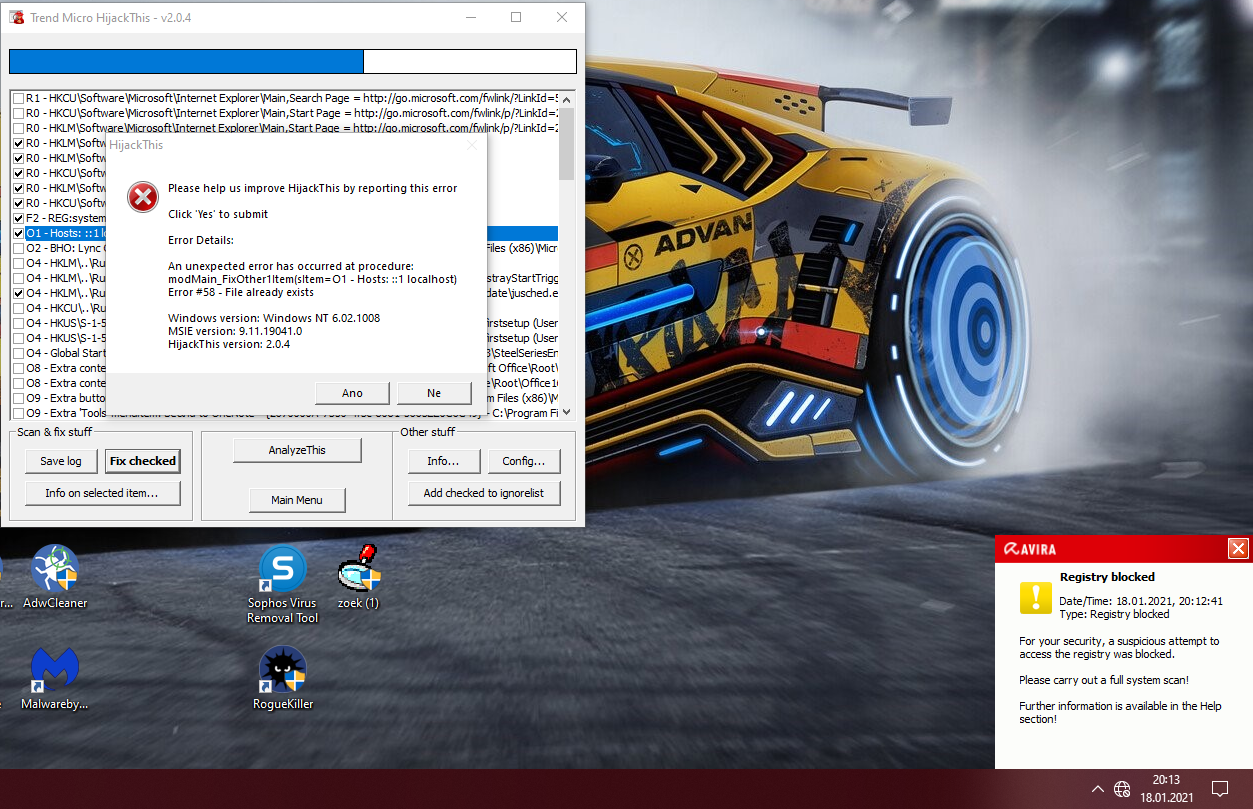Click the scan list scroll-up arrow
This screenshot has width=1253, height=809.
[566, 98]
